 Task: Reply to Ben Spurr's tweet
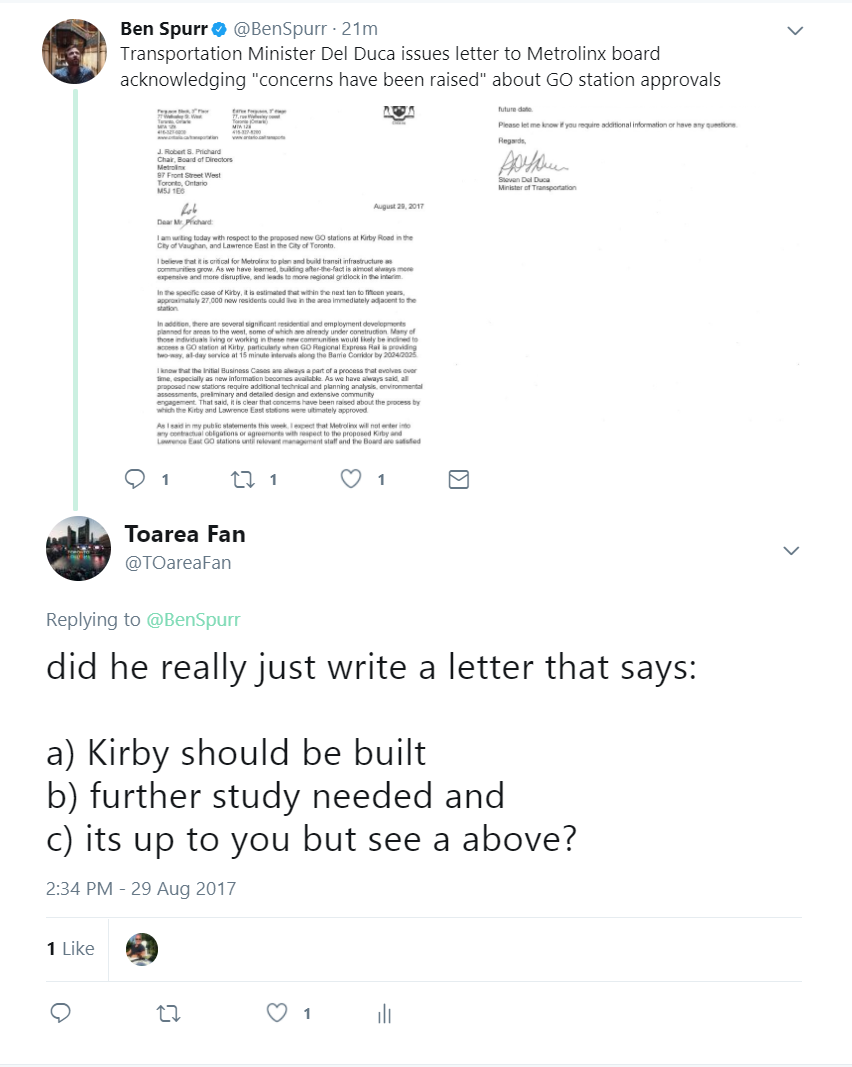click(x=134, y=480)
